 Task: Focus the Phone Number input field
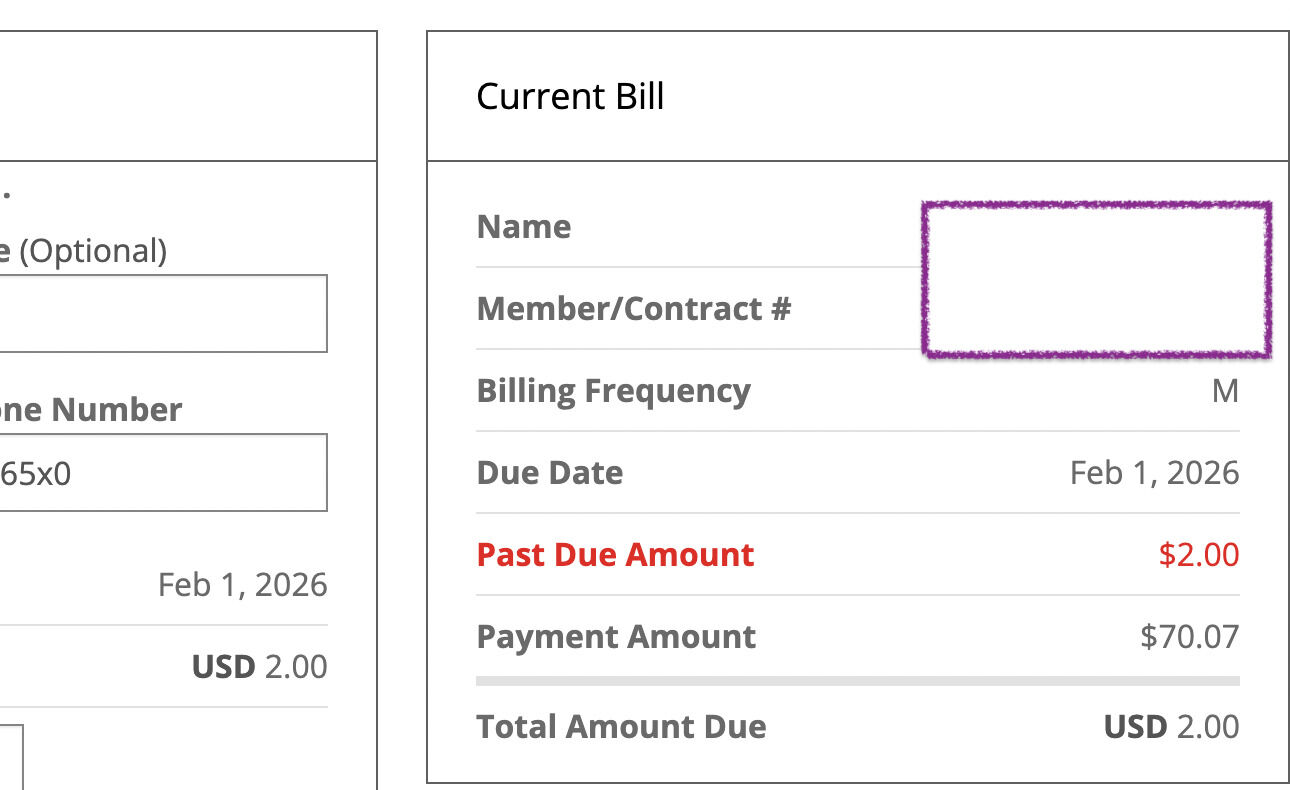[x=160, y=472]
